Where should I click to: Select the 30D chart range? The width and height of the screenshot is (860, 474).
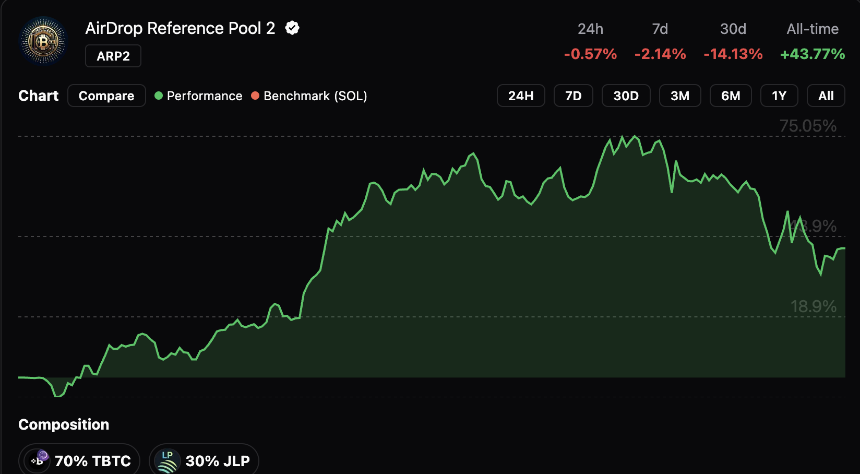tap(626, 96)
